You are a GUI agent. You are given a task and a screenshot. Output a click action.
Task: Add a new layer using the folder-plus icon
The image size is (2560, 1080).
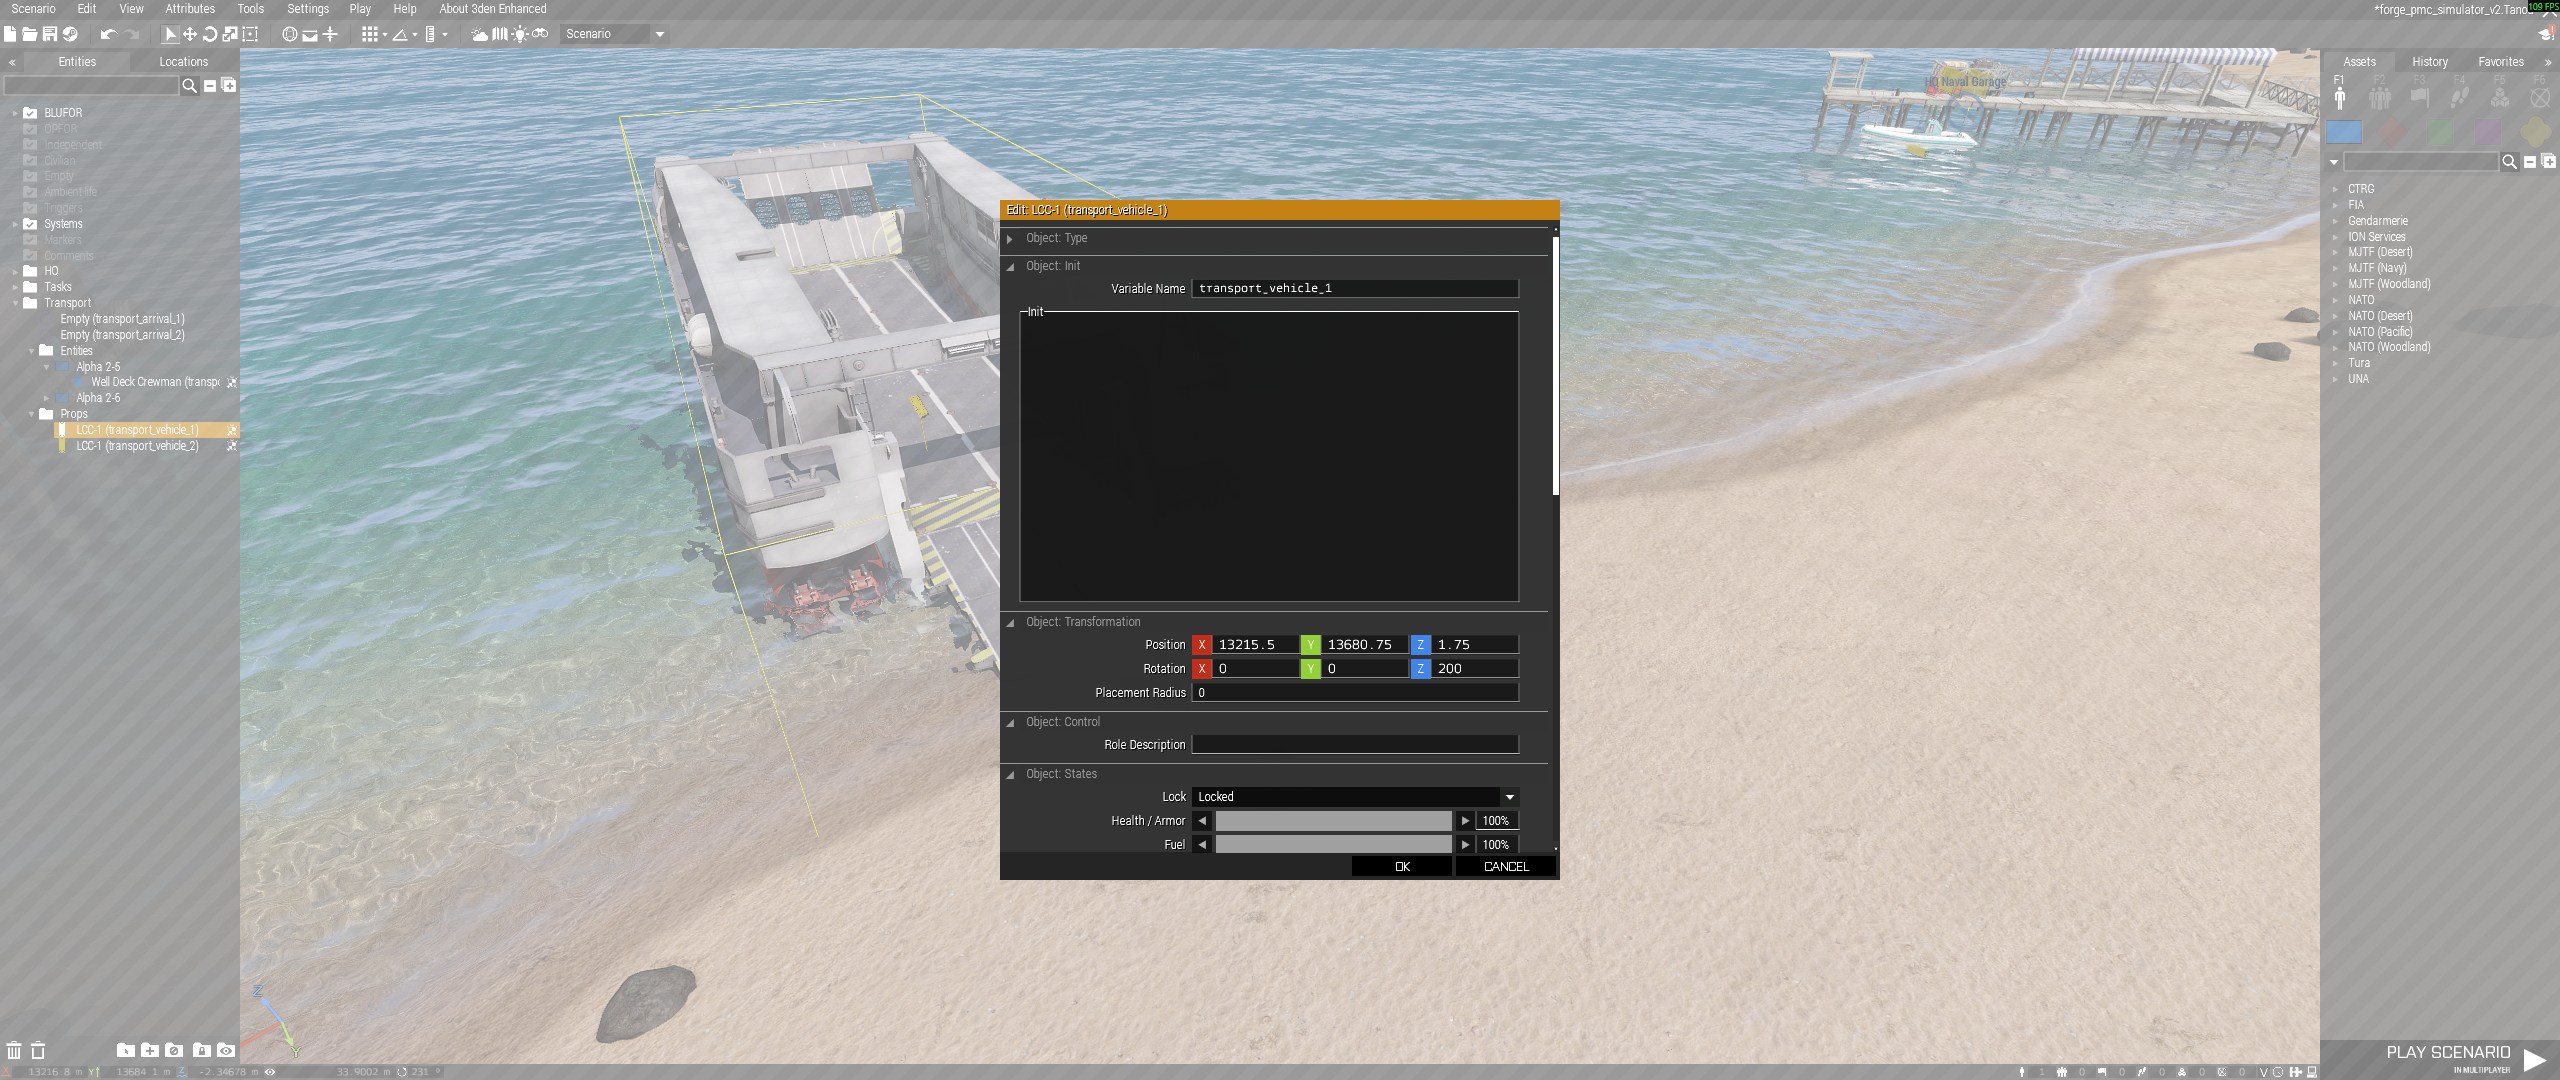click(x=149, y=1050)
